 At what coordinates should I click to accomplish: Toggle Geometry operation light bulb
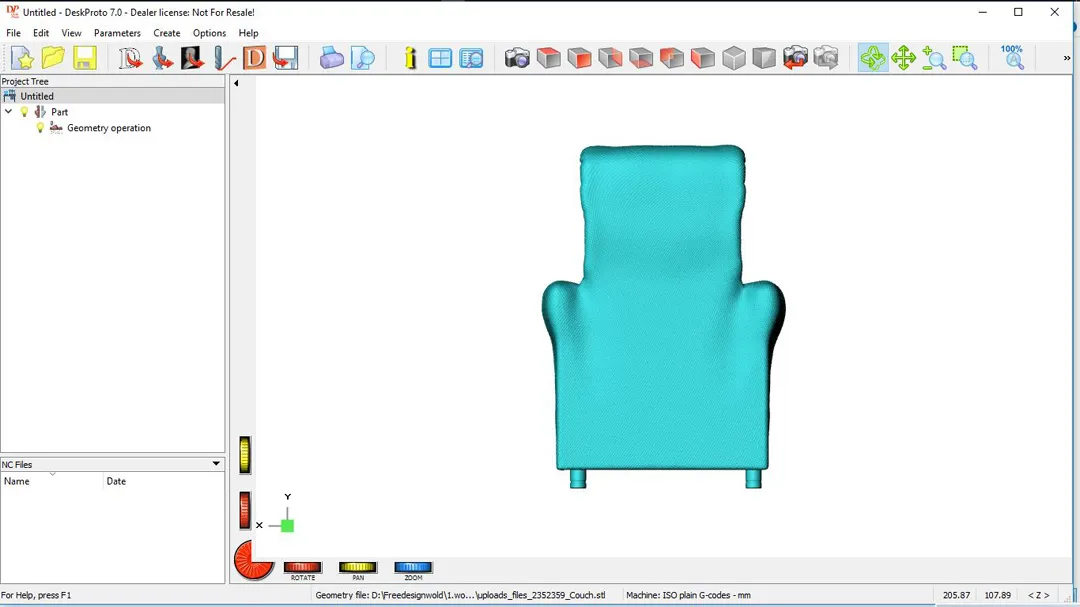pos(40,128)
